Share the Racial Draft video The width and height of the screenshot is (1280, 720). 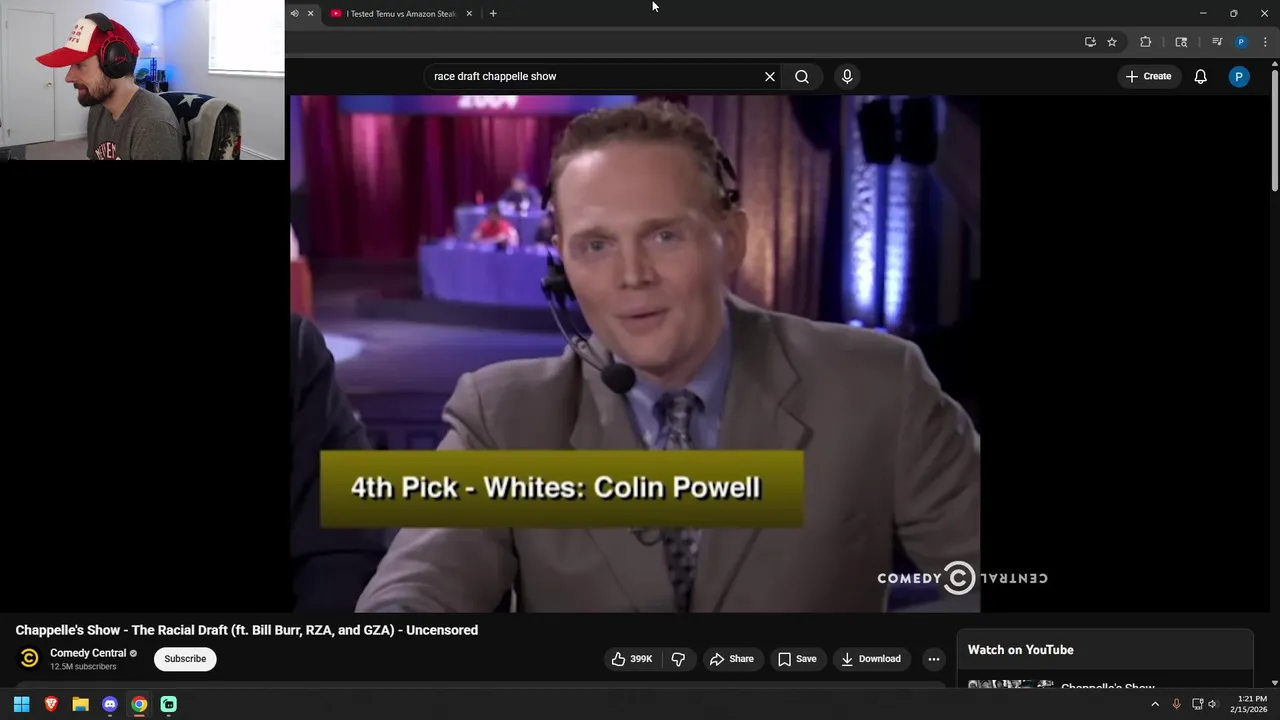732,659
